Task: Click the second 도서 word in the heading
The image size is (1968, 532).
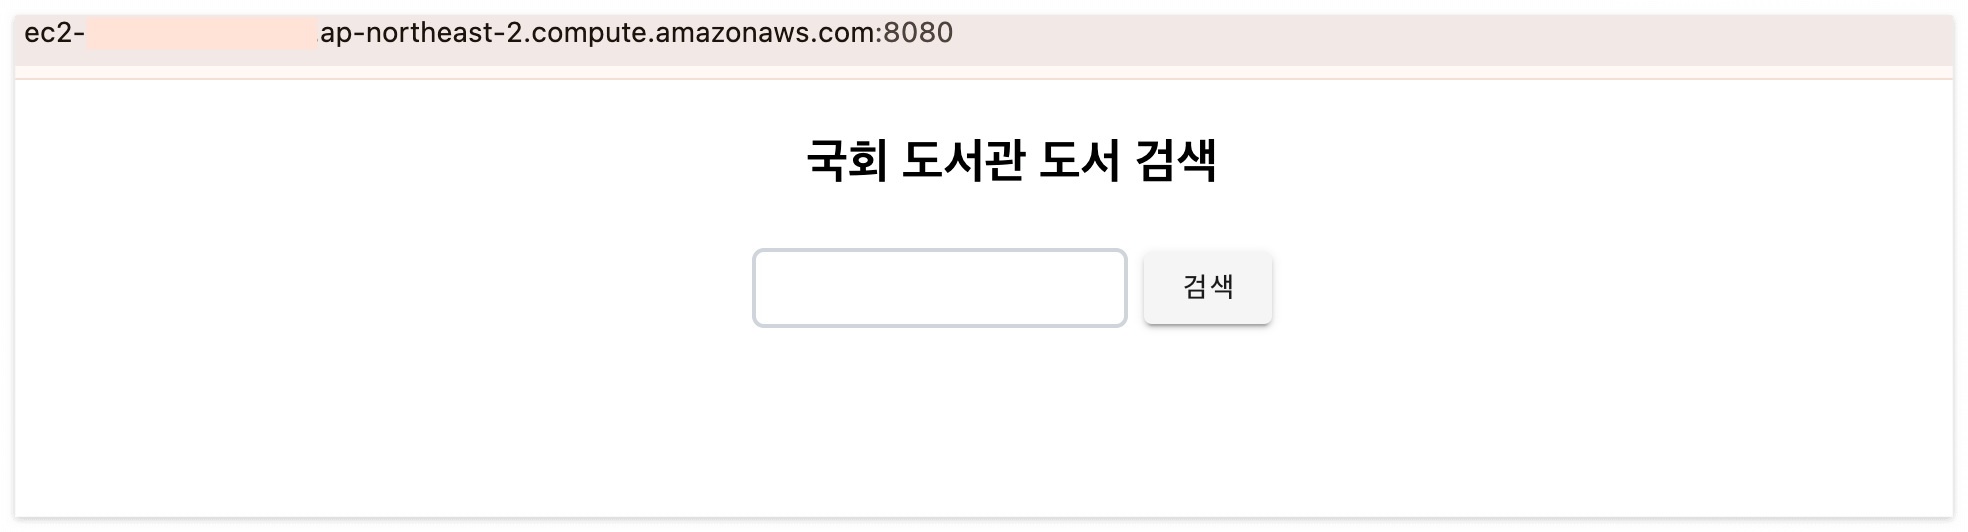Action: click(x=1080, y=162)
